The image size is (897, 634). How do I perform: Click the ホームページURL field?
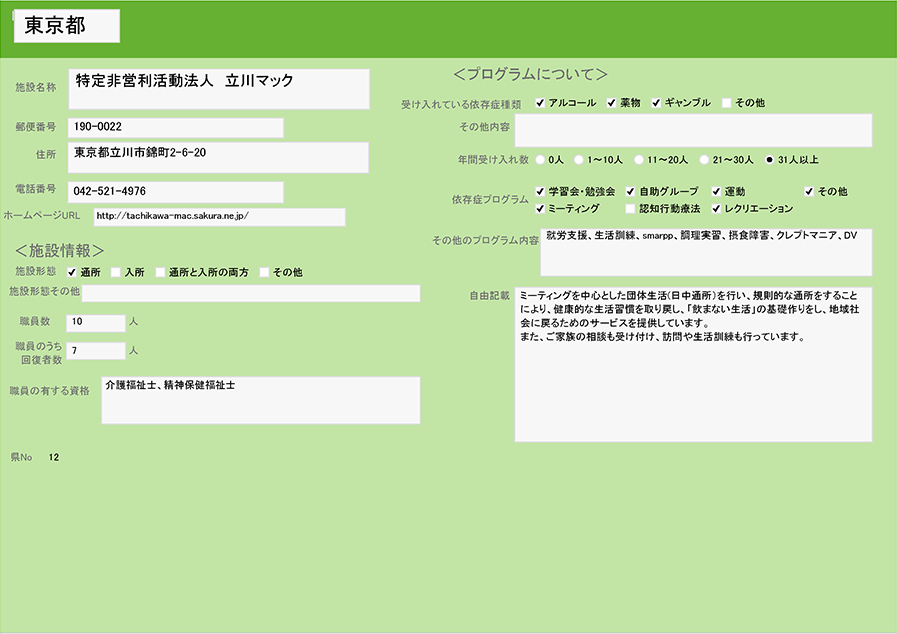point(219,216)
